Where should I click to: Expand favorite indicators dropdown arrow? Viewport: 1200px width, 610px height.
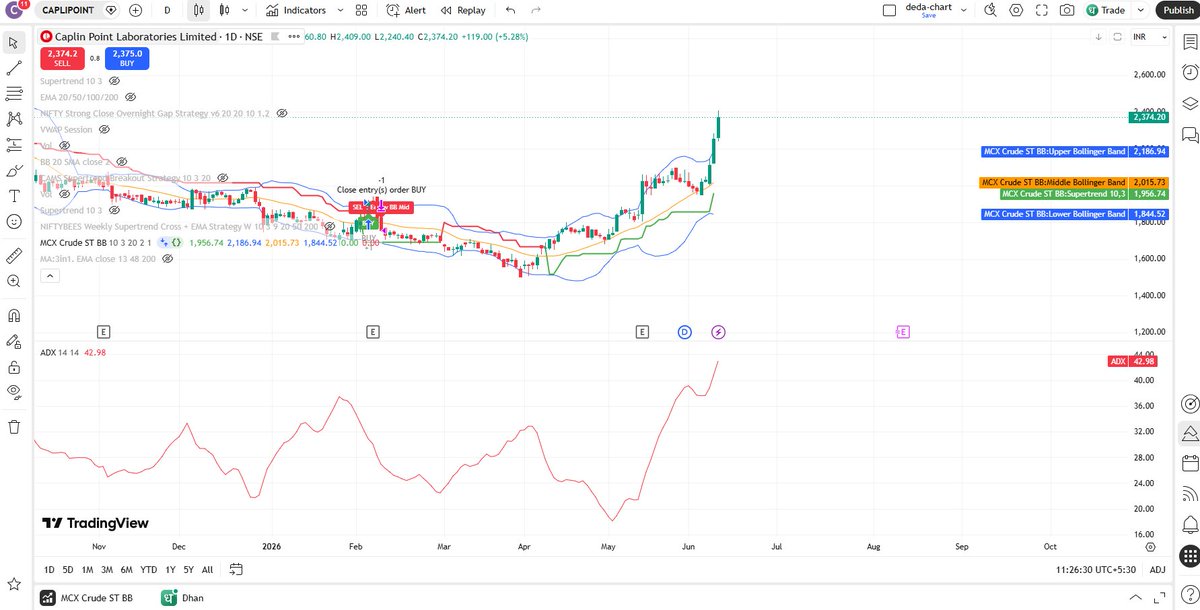click(342, 10)
